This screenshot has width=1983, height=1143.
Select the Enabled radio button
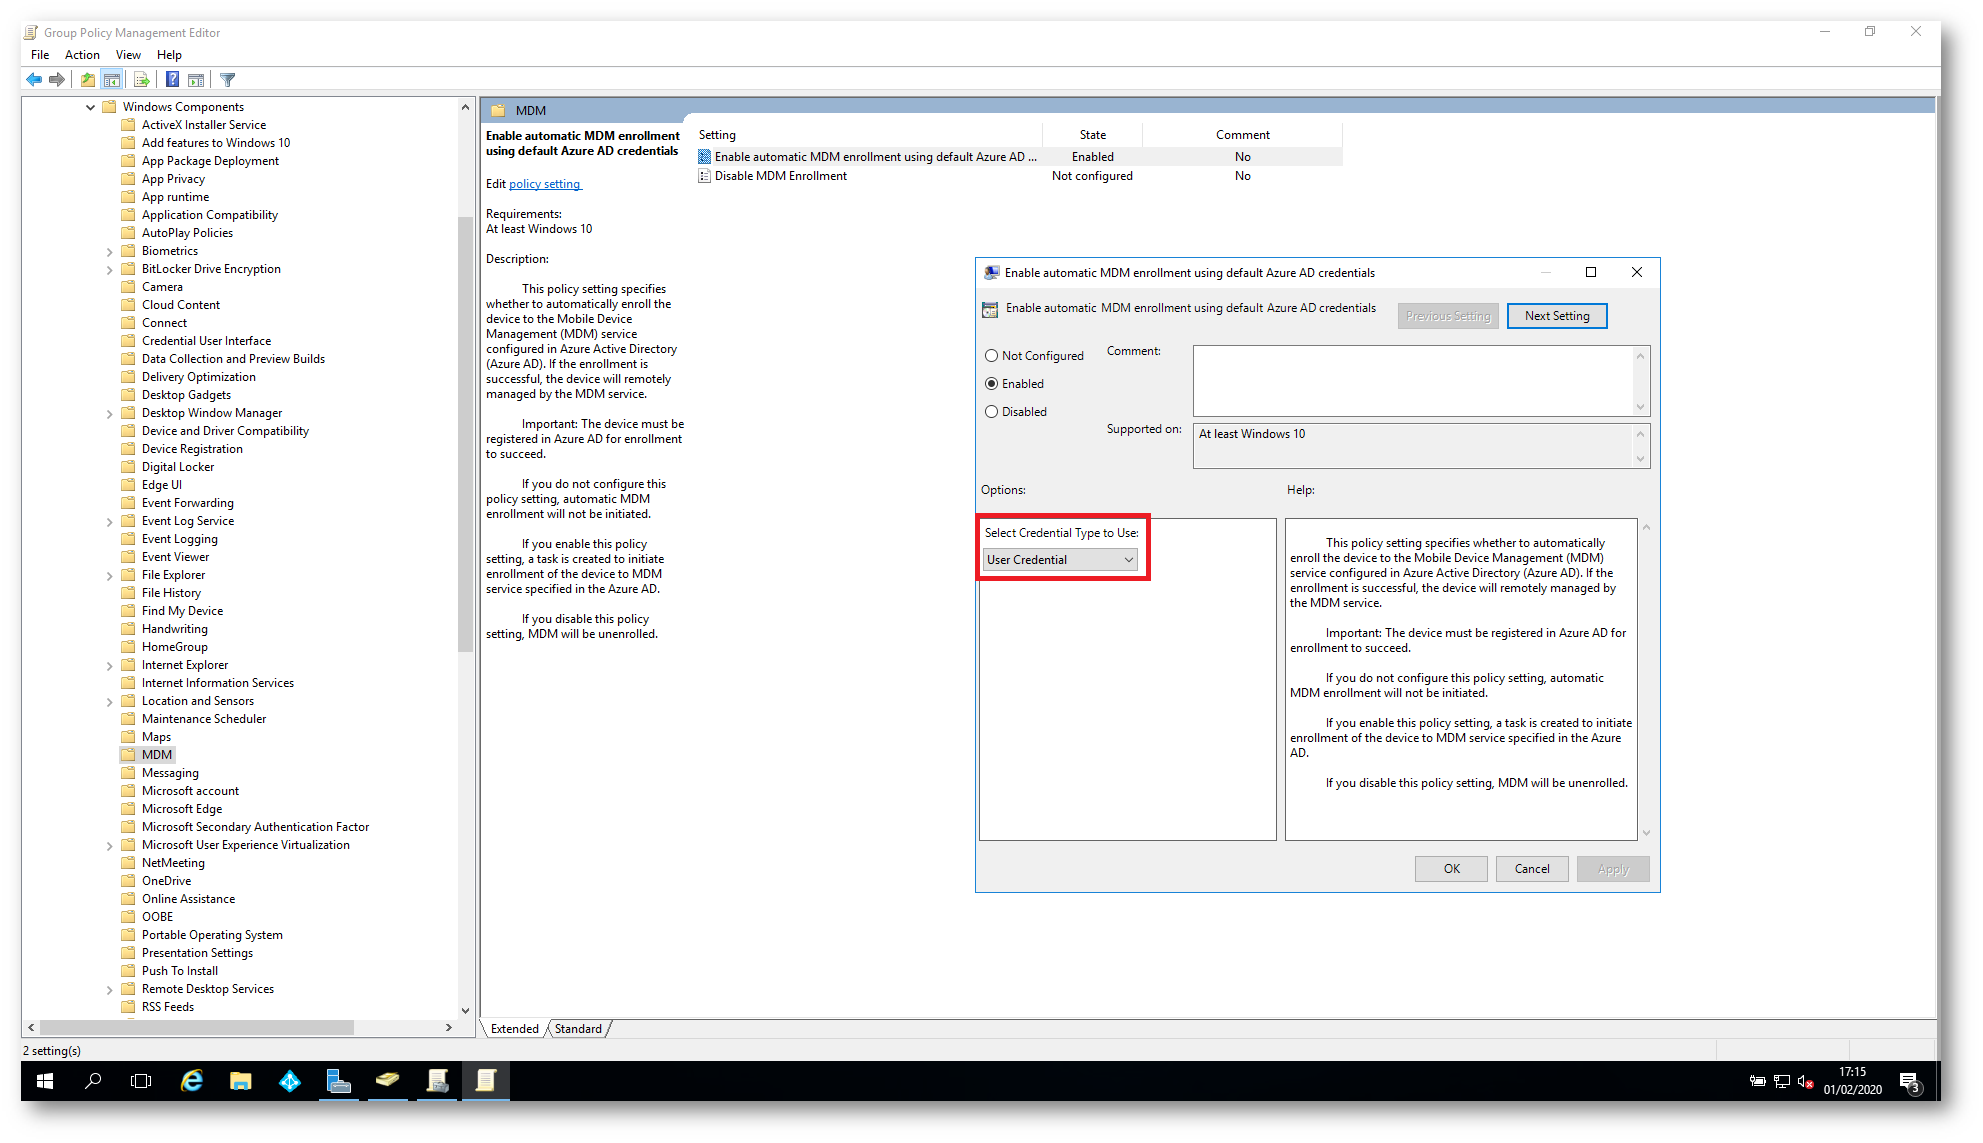coord(991,384)
